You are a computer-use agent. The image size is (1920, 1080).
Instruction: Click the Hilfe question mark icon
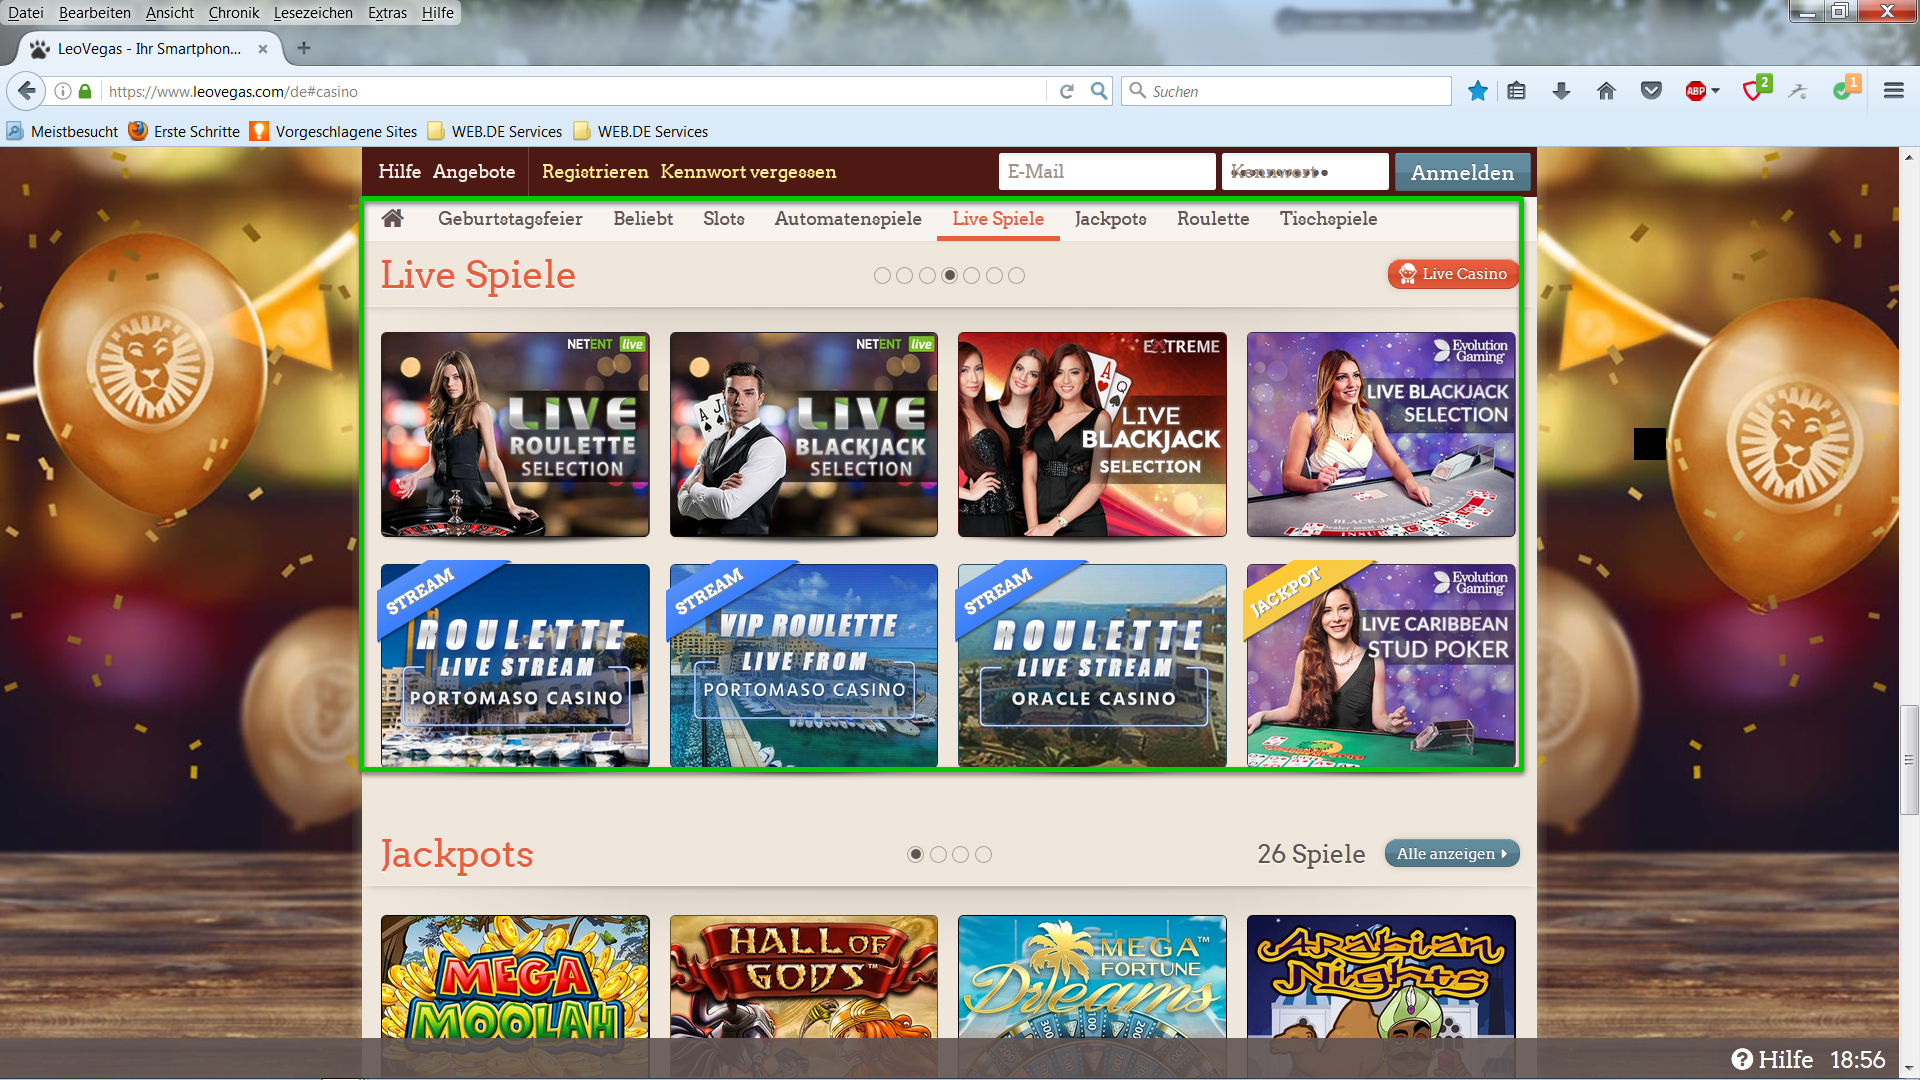1742,1059
